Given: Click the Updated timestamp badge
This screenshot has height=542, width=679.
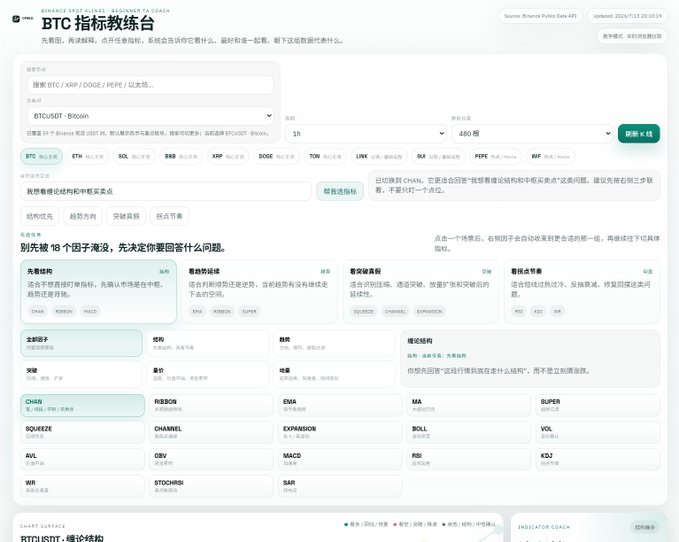Looking at the screenshot, I should (x=627, y=16).
